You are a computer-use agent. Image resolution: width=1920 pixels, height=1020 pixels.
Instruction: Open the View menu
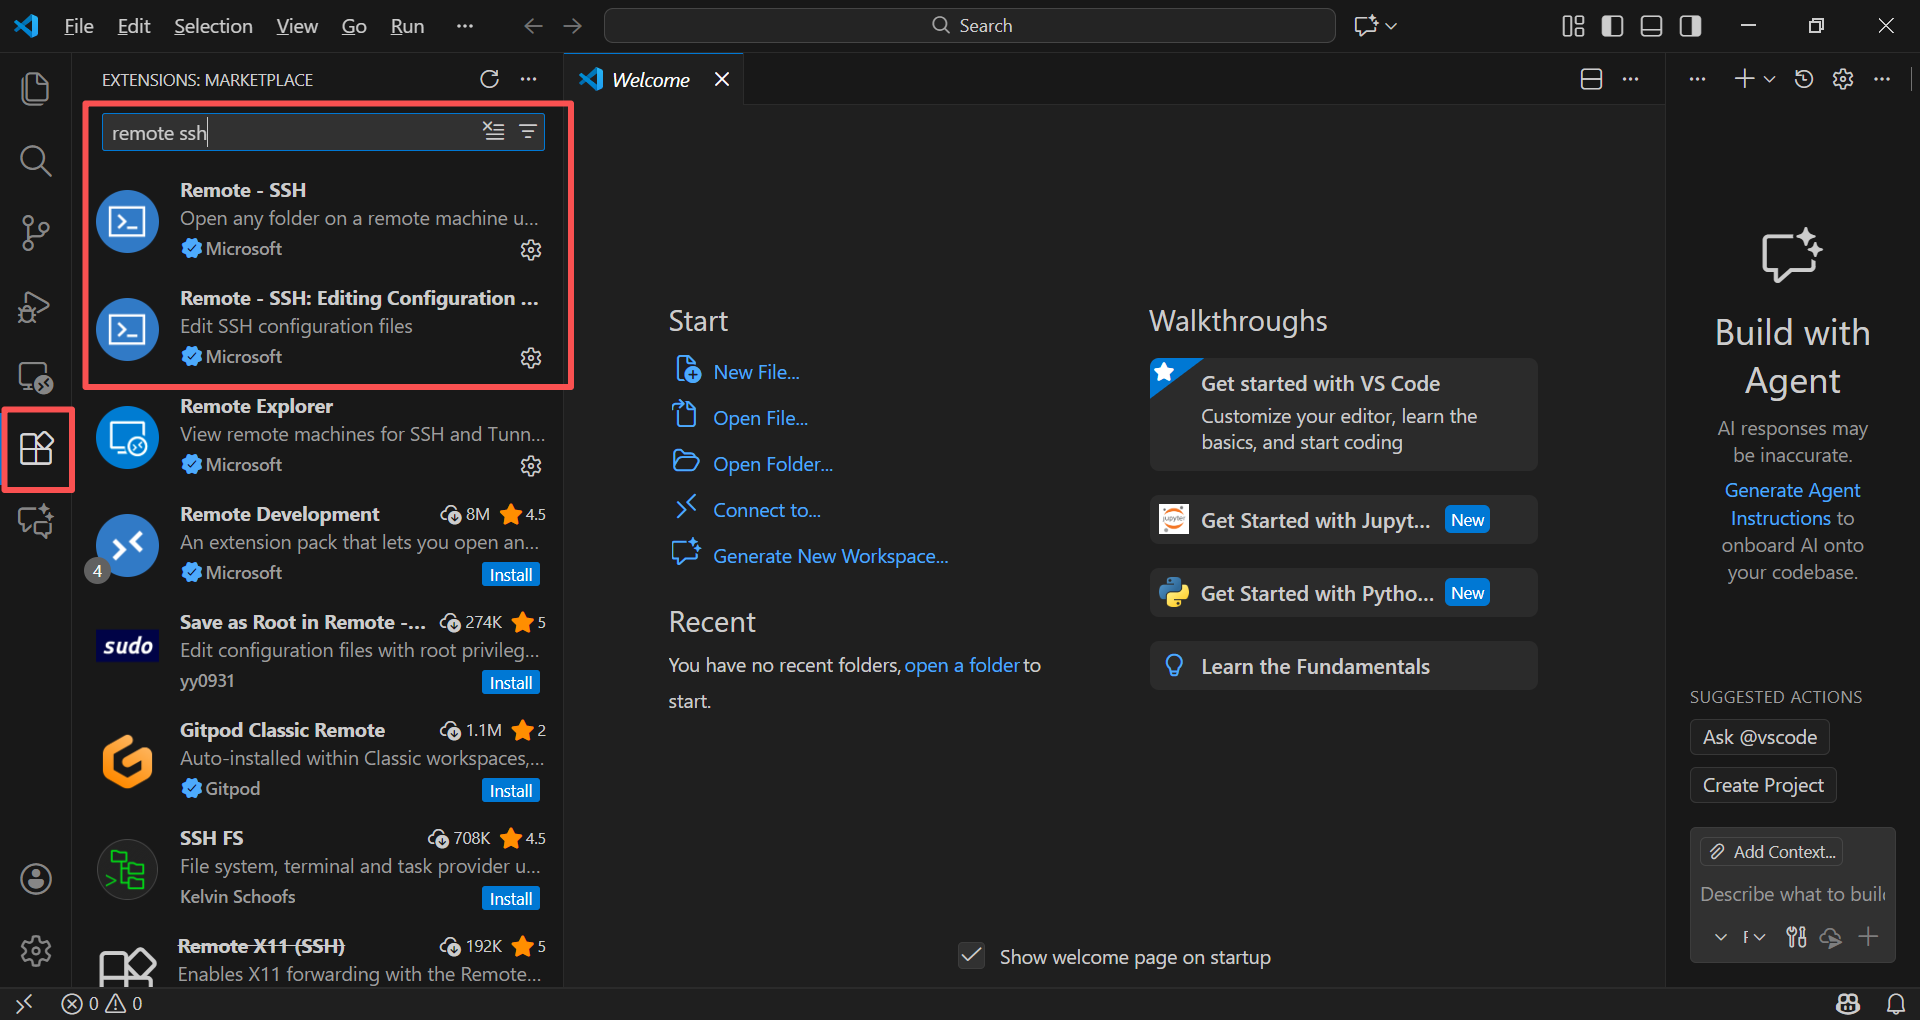(x=297, y=26)
